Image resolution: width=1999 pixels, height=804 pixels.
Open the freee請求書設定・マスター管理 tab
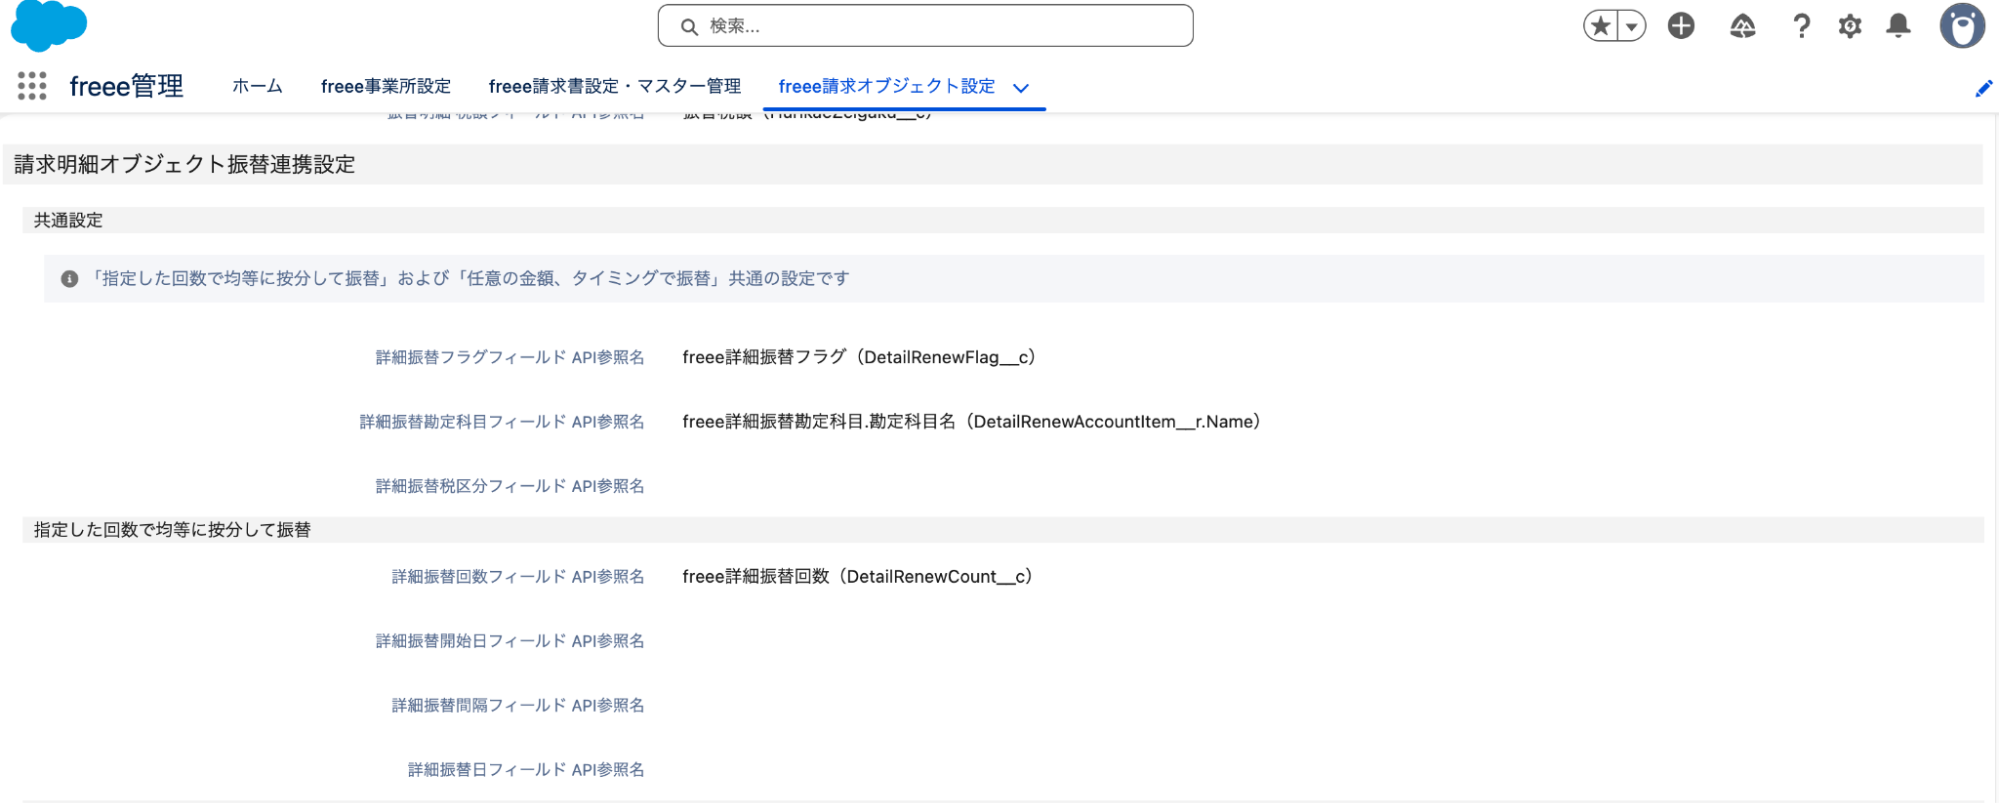point(615,86)
